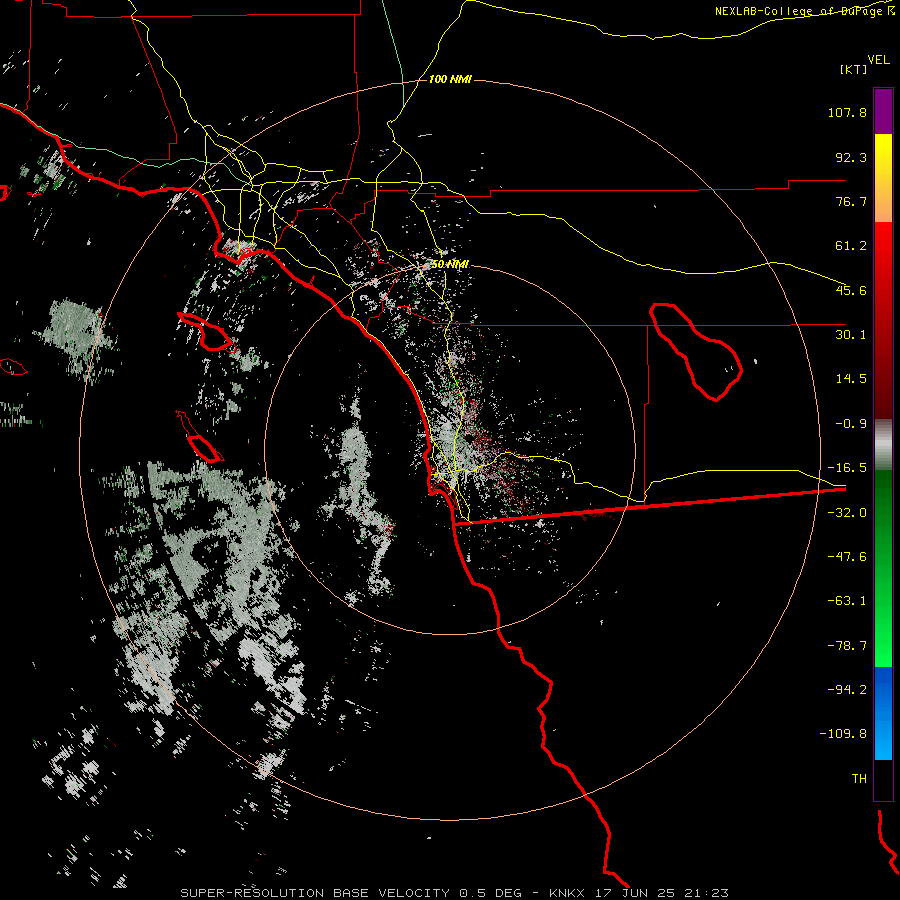Click the 107.8 legend value

847,112
